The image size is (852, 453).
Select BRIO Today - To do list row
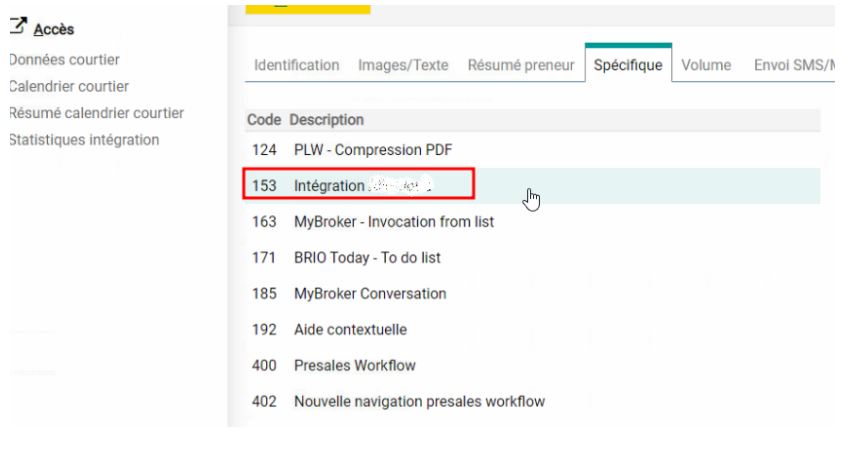(367, 258)
